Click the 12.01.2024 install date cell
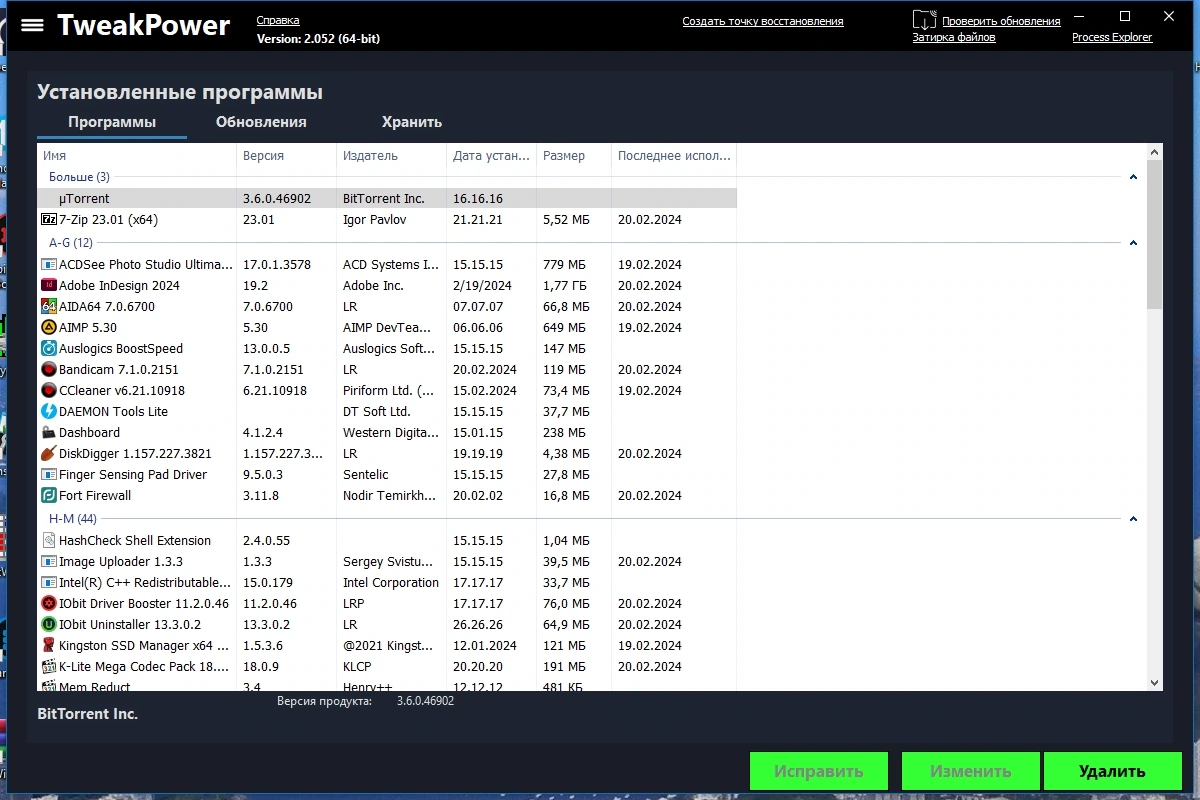Viewport: 1200px width, 800px height. [485, 646]
